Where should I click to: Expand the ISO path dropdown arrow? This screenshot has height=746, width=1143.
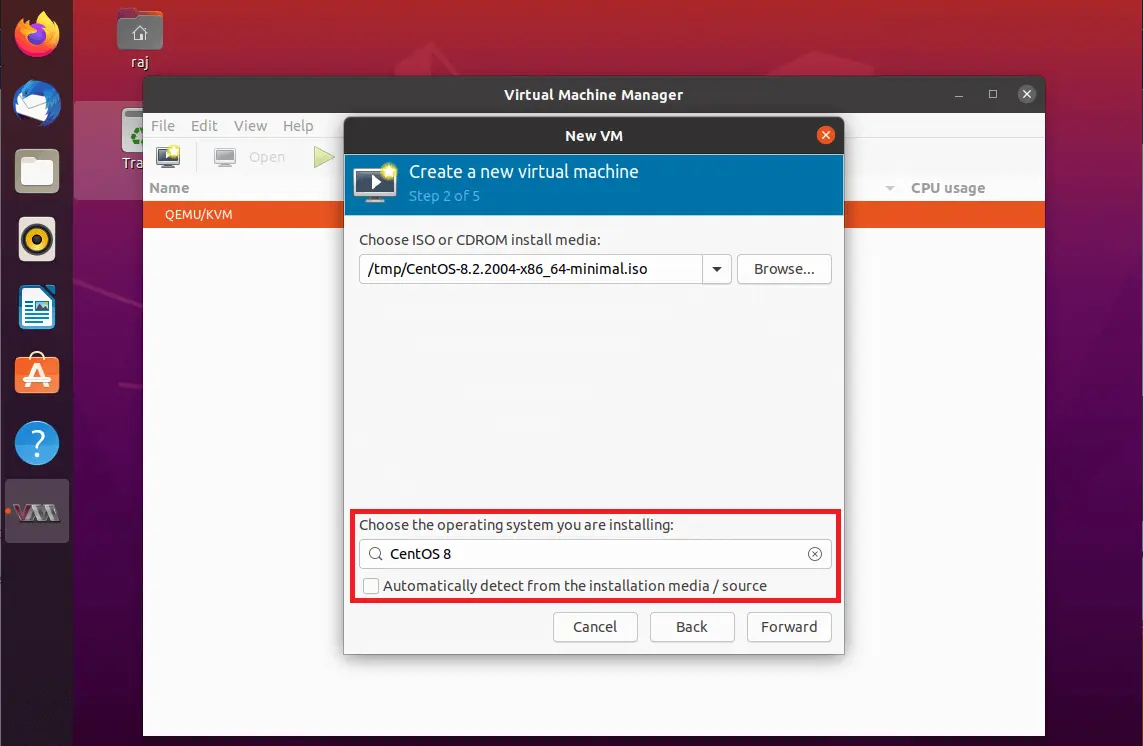click(717, 269)
